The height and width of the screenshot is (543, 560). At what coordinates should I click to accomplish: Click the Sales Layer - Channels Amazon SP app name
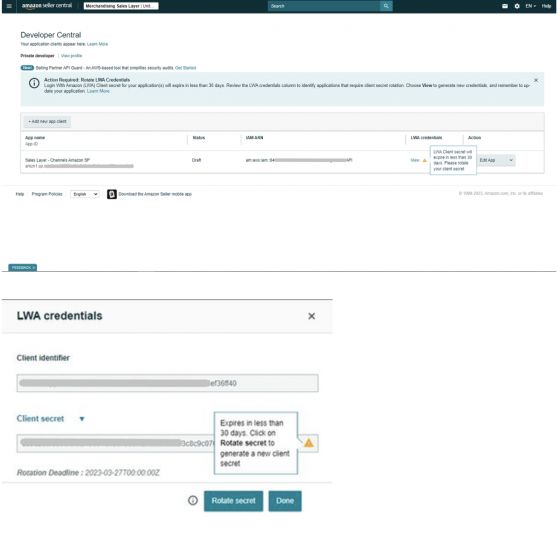pos(58,160)
